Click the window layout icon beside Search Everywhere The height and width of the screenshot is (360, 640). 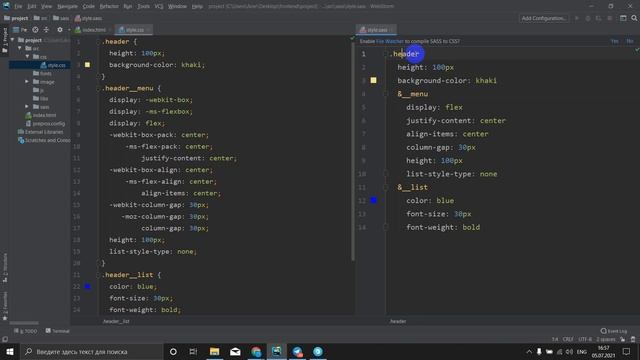click(623, 18)
